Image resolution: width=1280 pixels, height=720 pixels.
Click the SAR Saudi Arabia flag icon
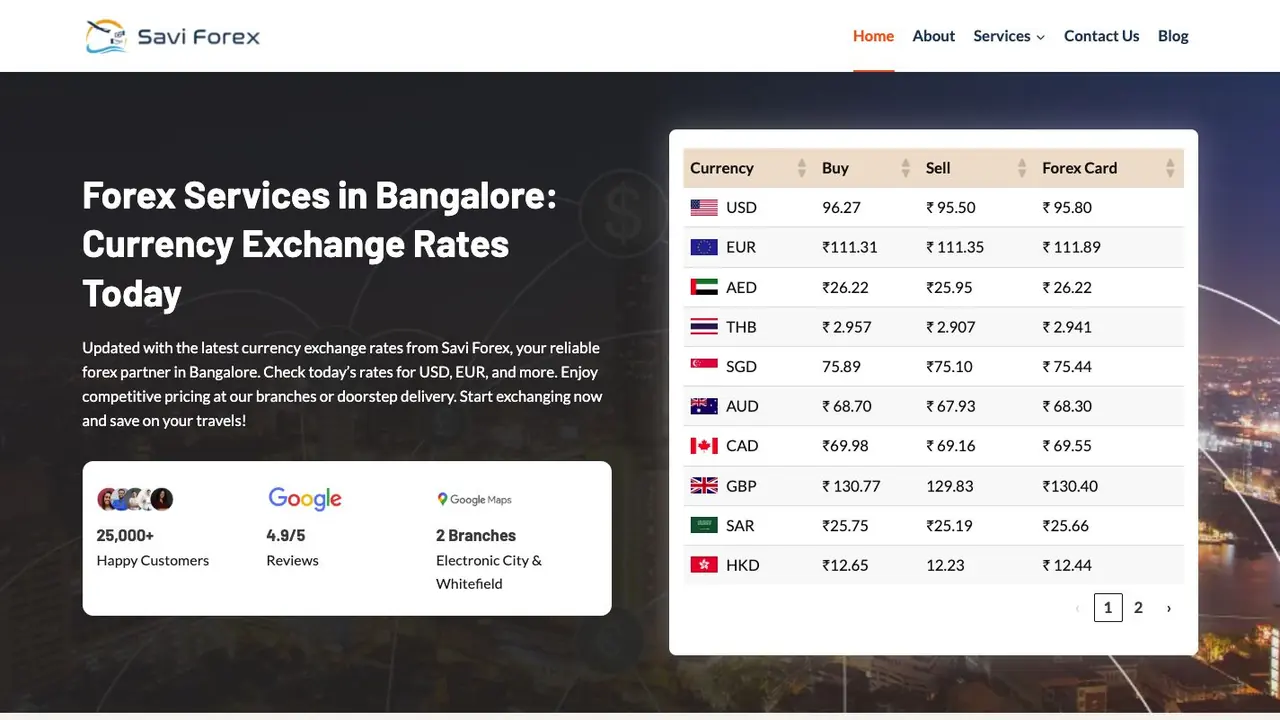point(704,525)
